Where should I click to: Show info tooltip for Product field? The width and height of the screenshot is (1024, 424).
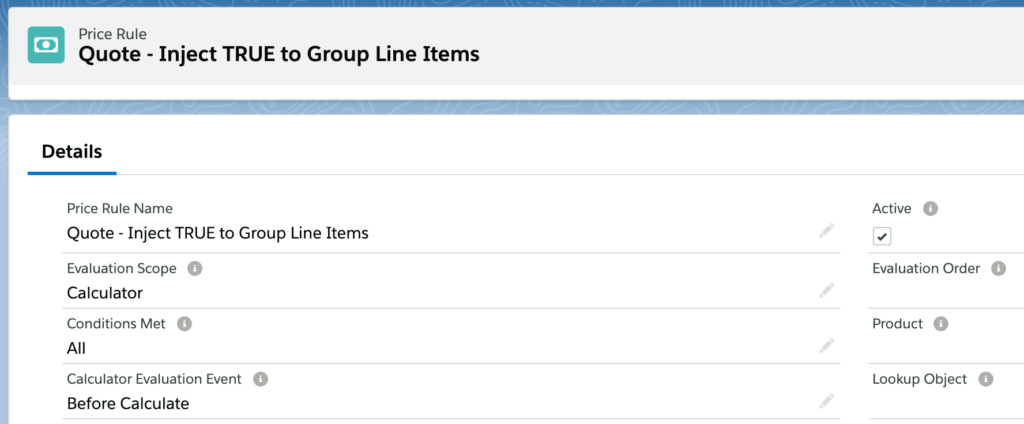940,324
